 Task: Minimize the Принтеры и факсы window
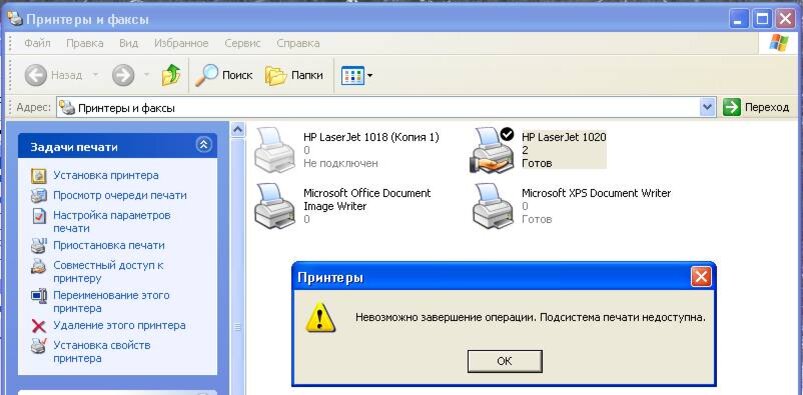click(x=739, y=19)
